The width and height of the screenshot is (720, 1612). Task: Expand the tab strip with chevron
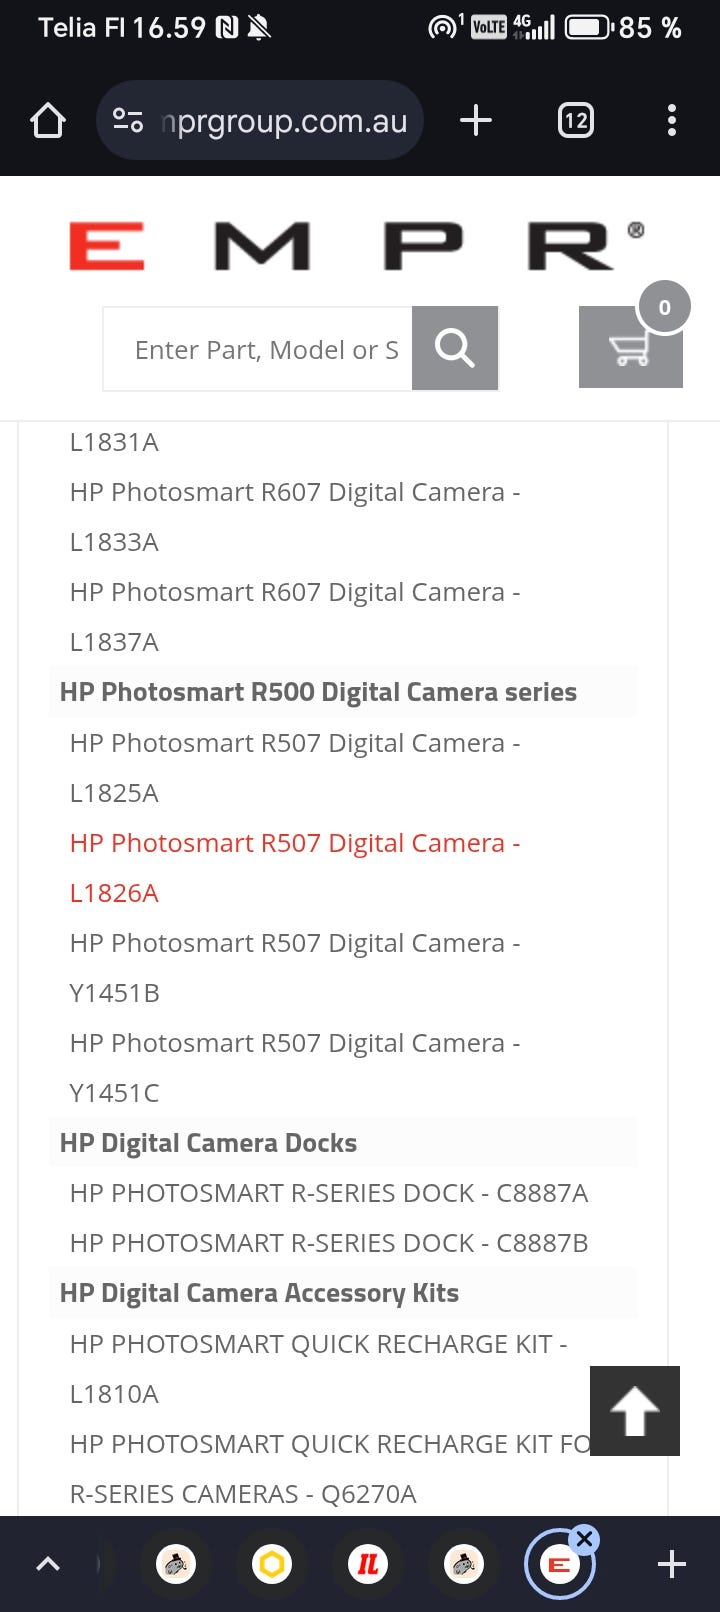[48, 1564]
